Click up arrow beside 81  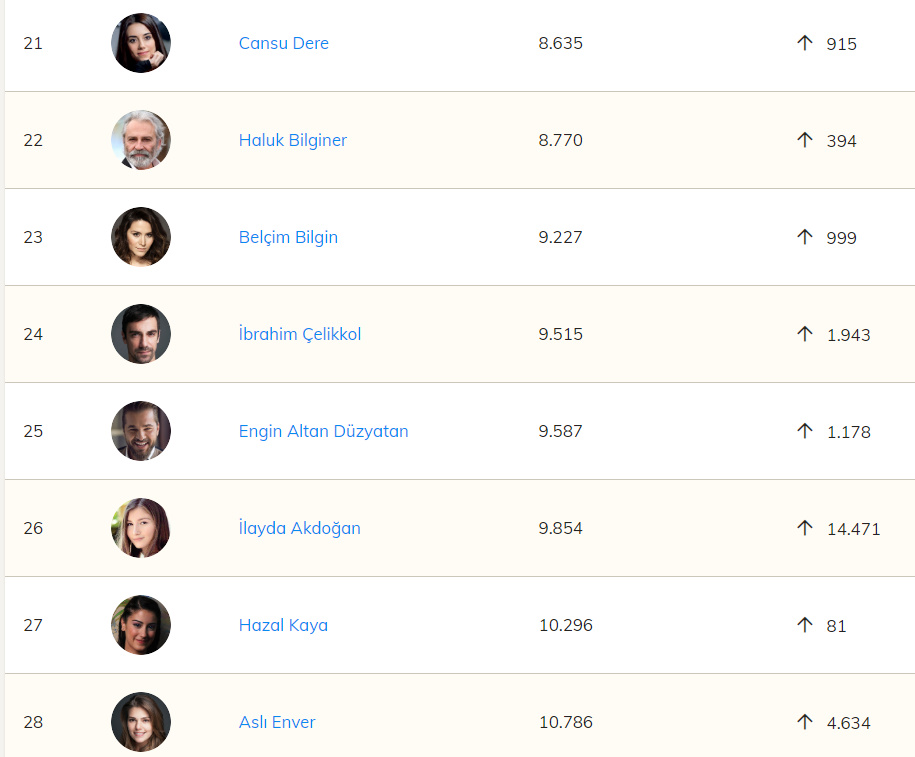pyautogui.click(x=805, y=624)
